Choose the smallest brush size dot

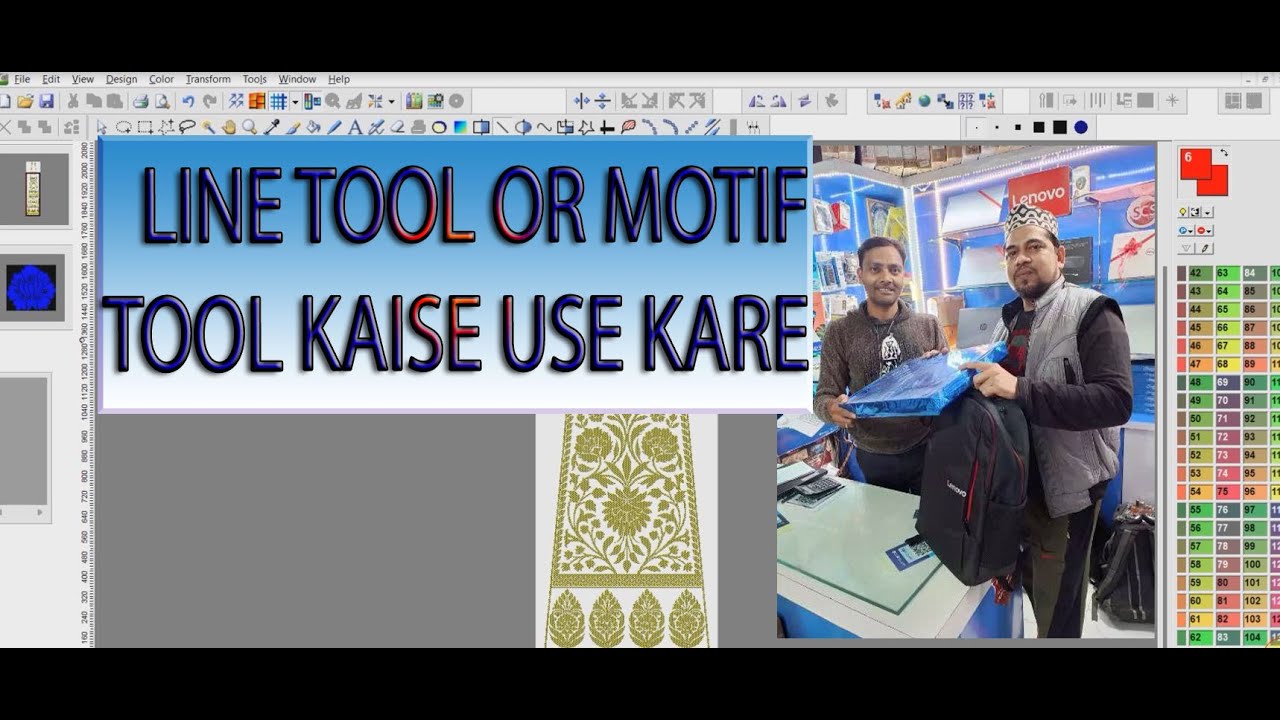pyautogui.click(x=976, y=127)
